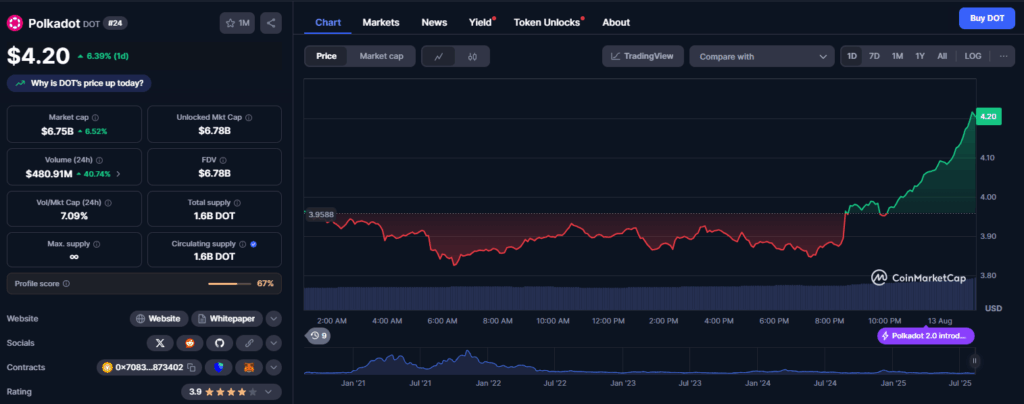This screenshot has height=404, width=1024.
Task: Open the Reddit social link
Action: click(189, 343)
